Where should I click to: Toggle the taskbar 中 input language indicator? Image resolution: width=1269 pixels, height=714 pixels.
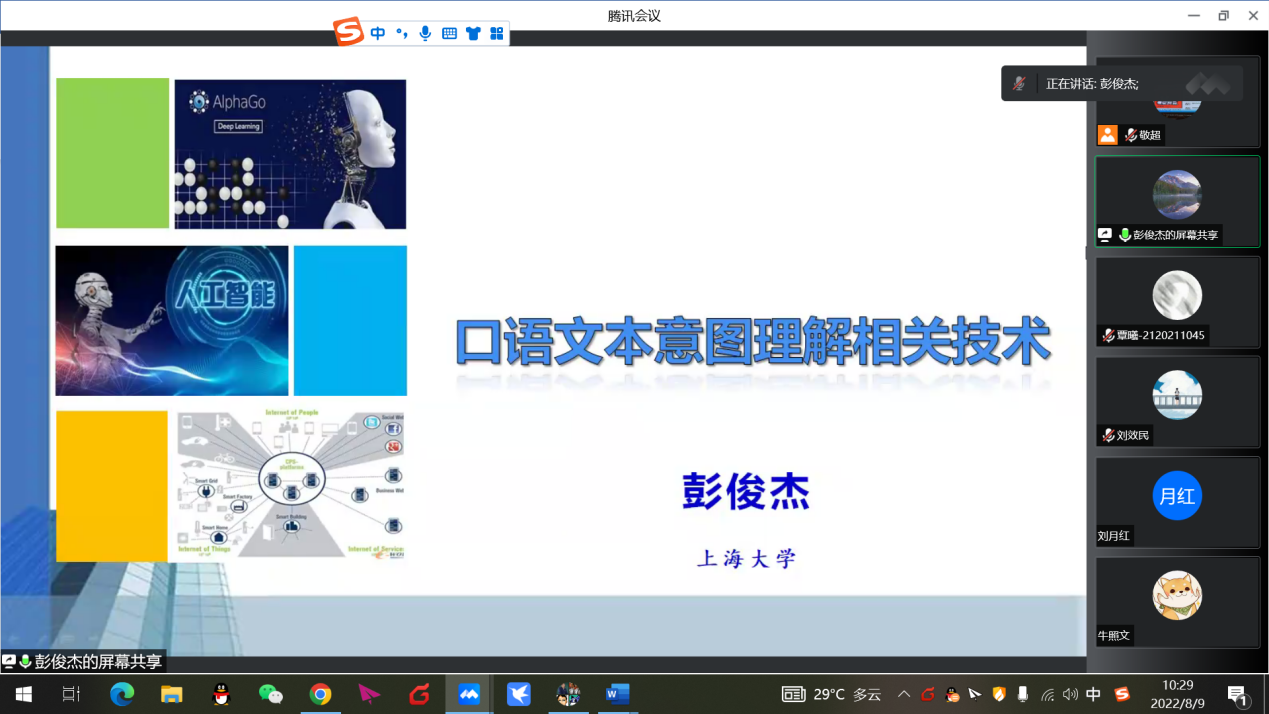click(x=1094, y=694)
